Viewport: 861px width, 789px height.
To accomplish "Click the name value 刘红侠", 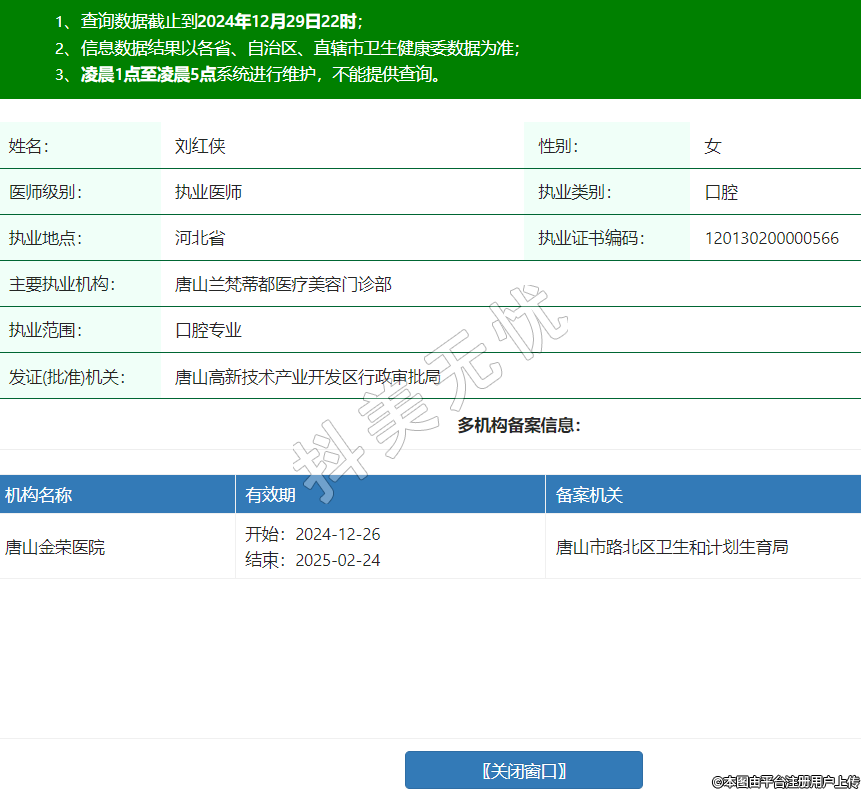I will pyautogui.click(x=200, y=146).
